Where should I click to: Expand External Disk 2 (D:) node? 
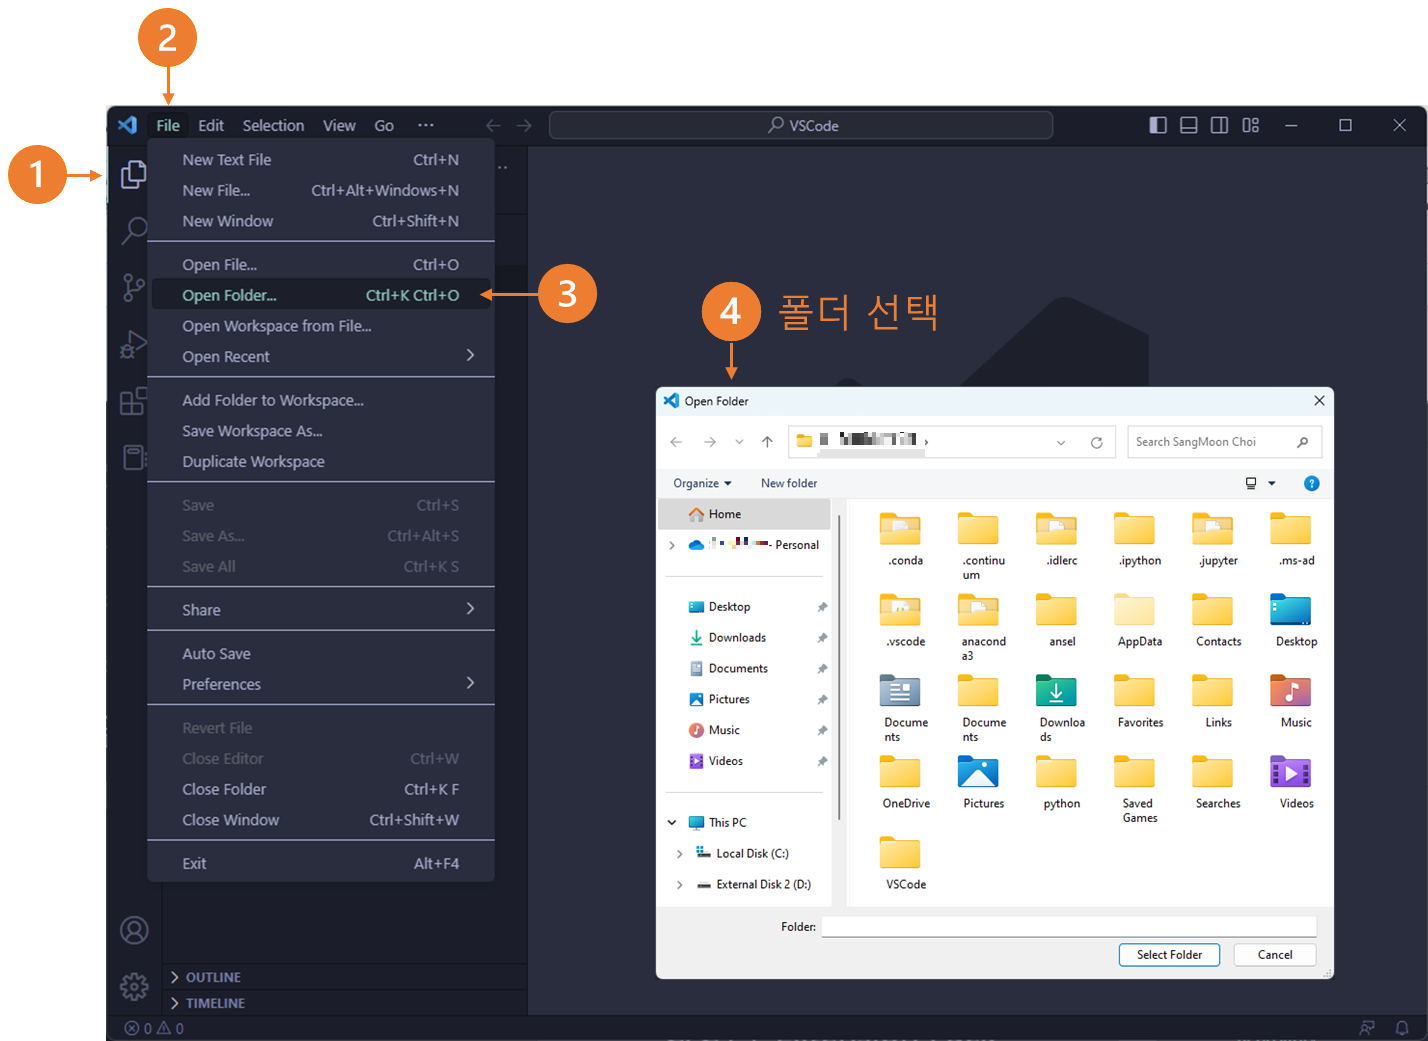coord(679,885)
